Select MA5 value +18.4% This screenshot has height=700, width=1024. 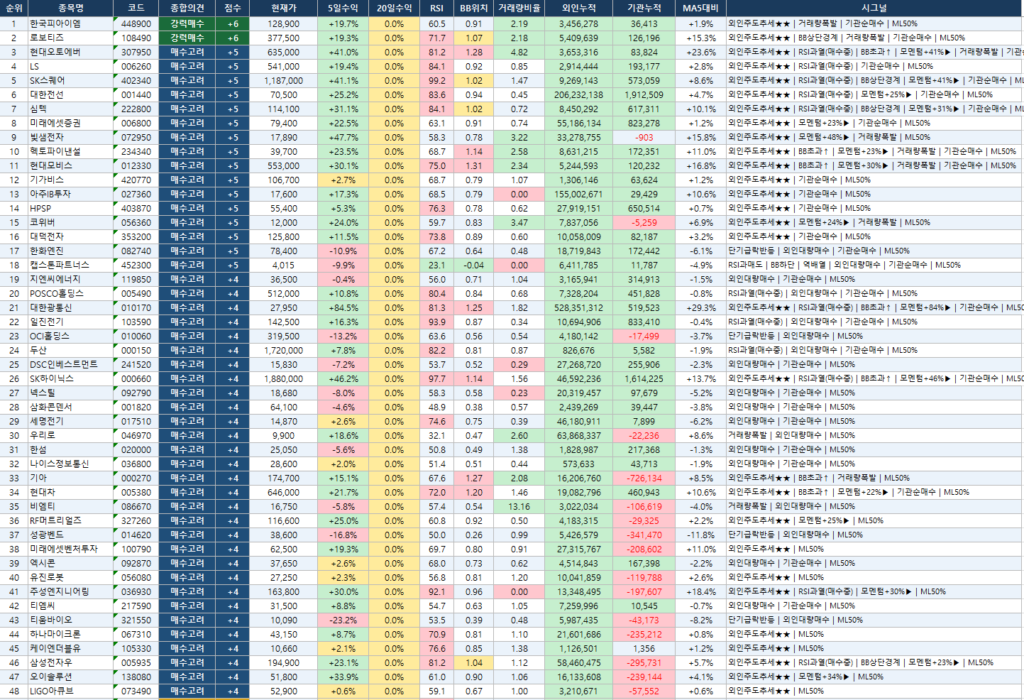click(701, 592)
